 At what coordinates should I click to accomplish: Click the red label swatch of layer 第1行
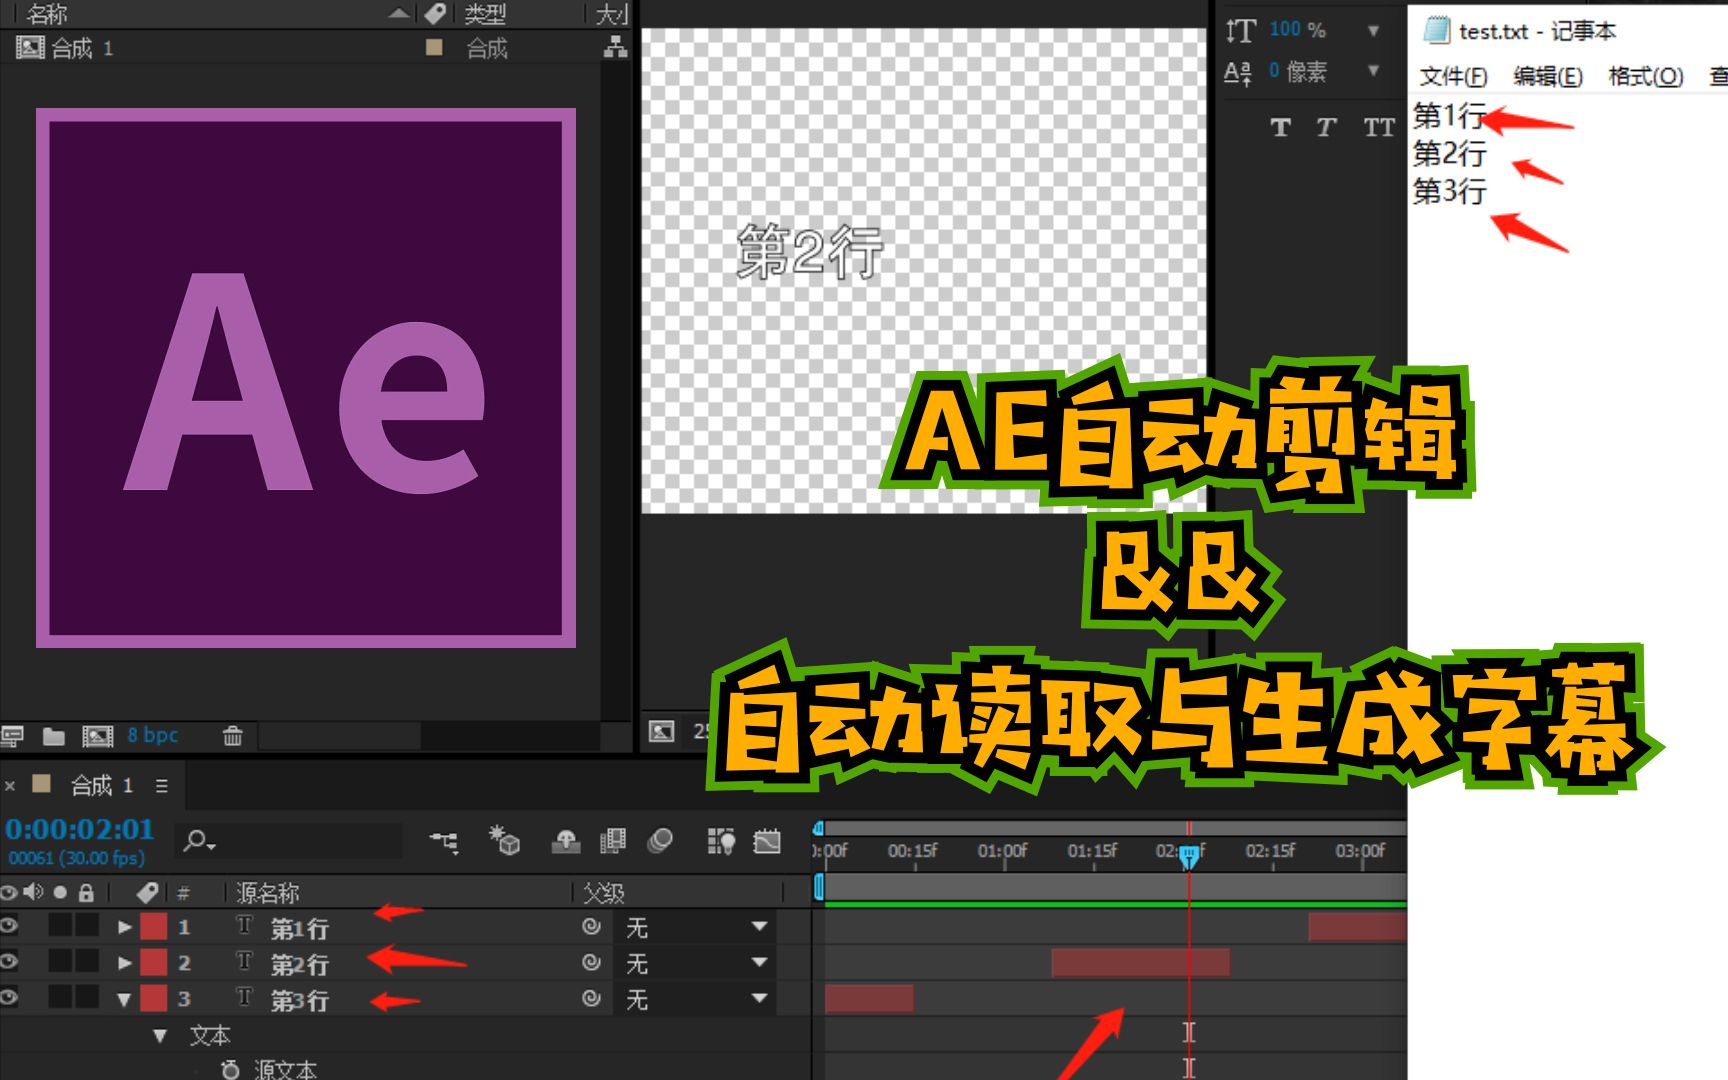click(154, 926)
